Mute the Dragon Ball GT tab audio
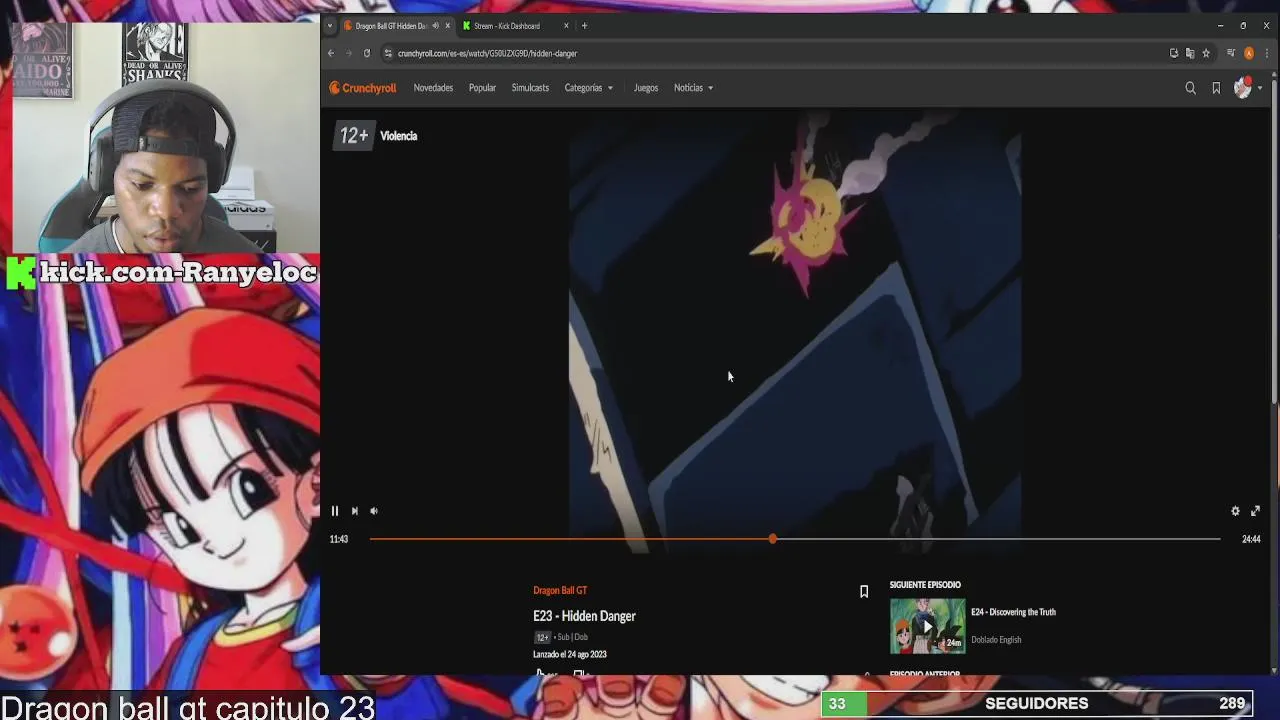This screenshot has height=720, width=1280. (x=435, y=26)
